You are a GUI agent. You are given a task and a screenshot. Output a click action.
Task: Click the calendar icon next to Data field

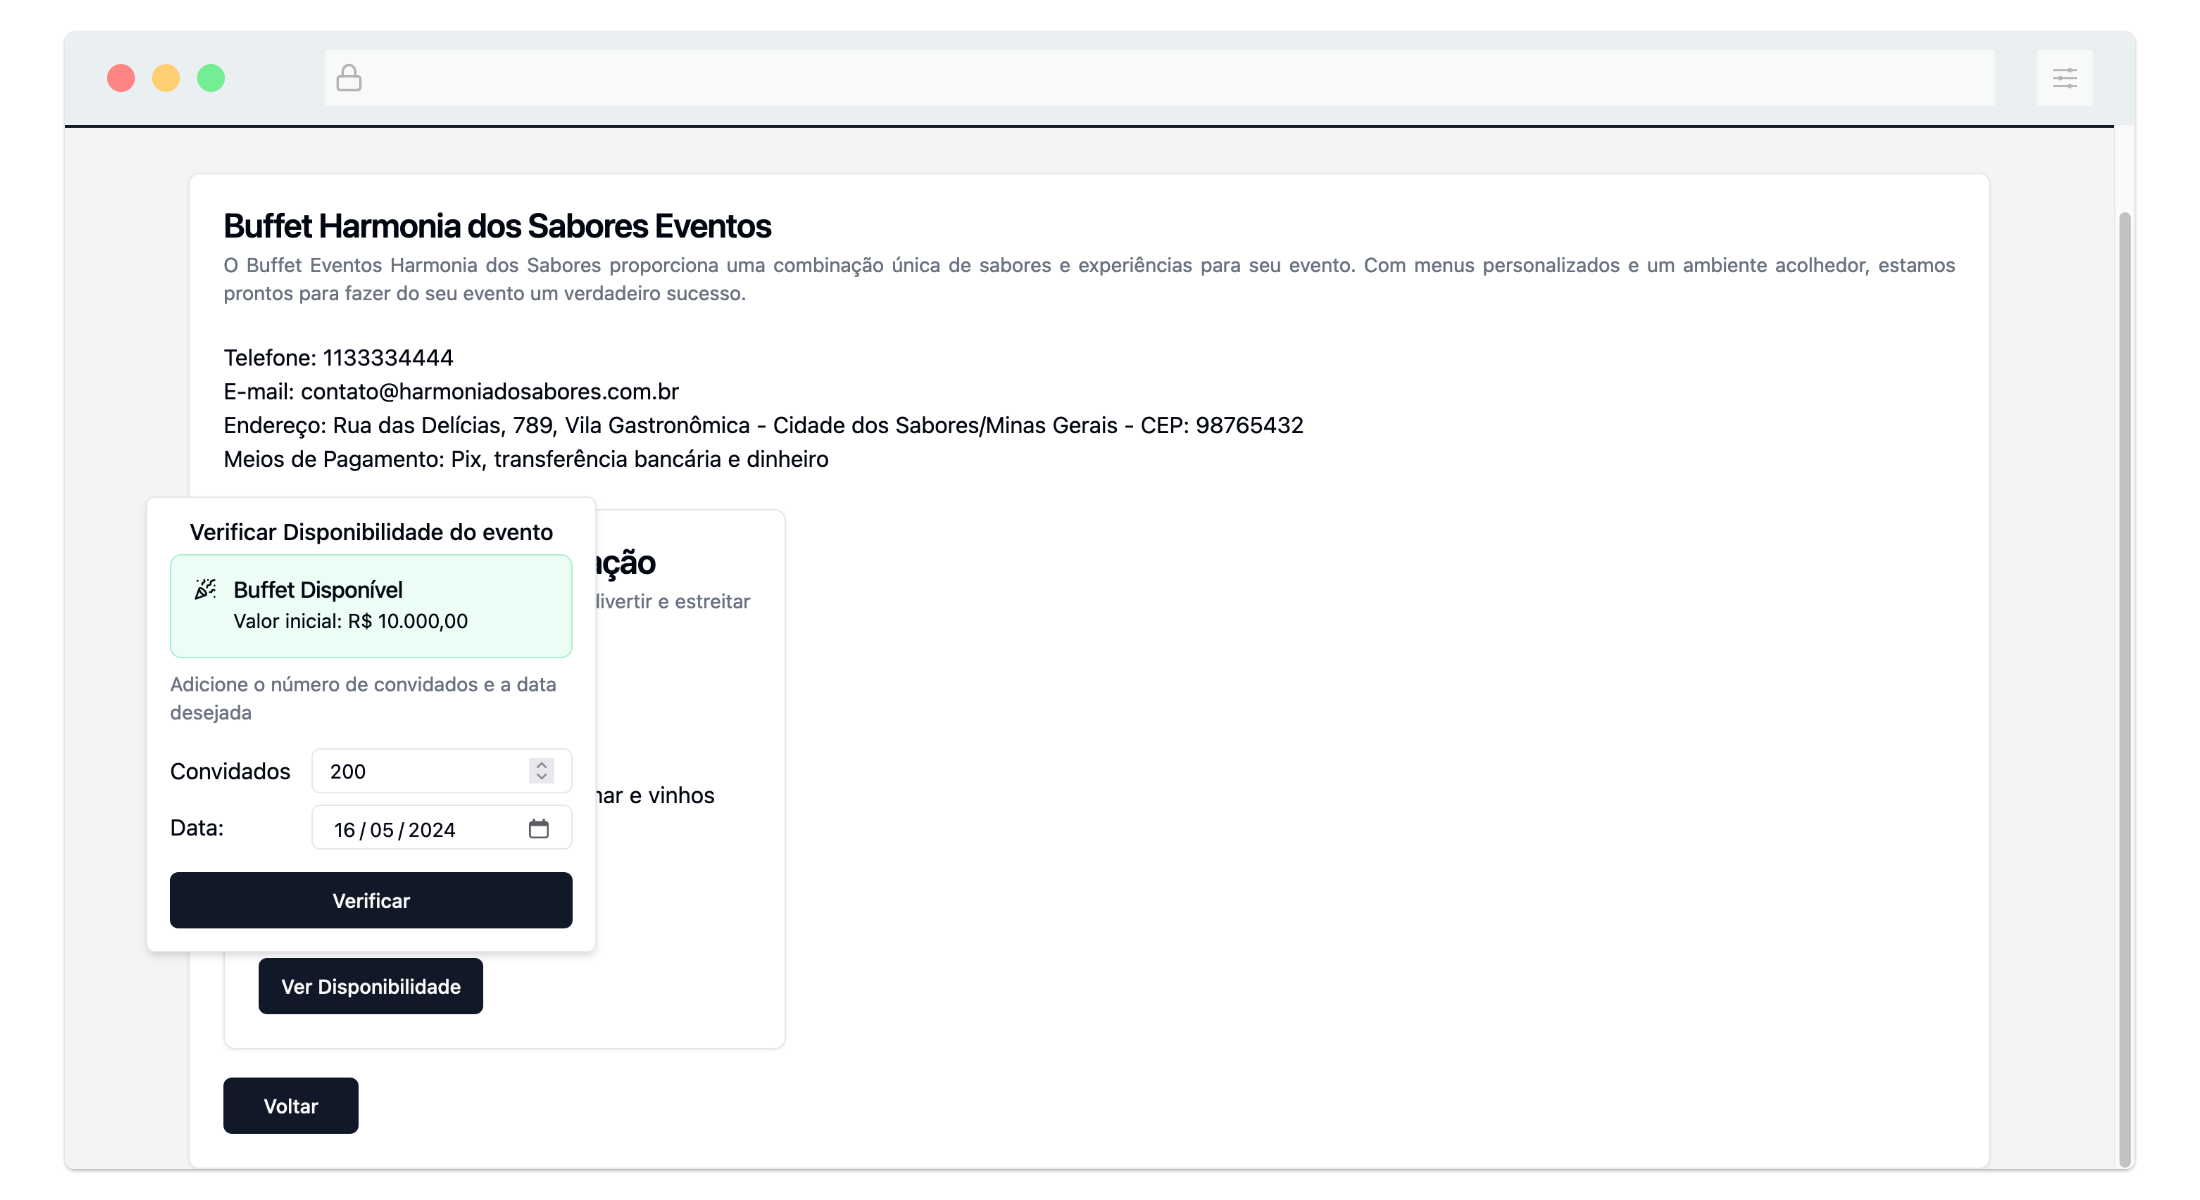(x=539, y=829)
